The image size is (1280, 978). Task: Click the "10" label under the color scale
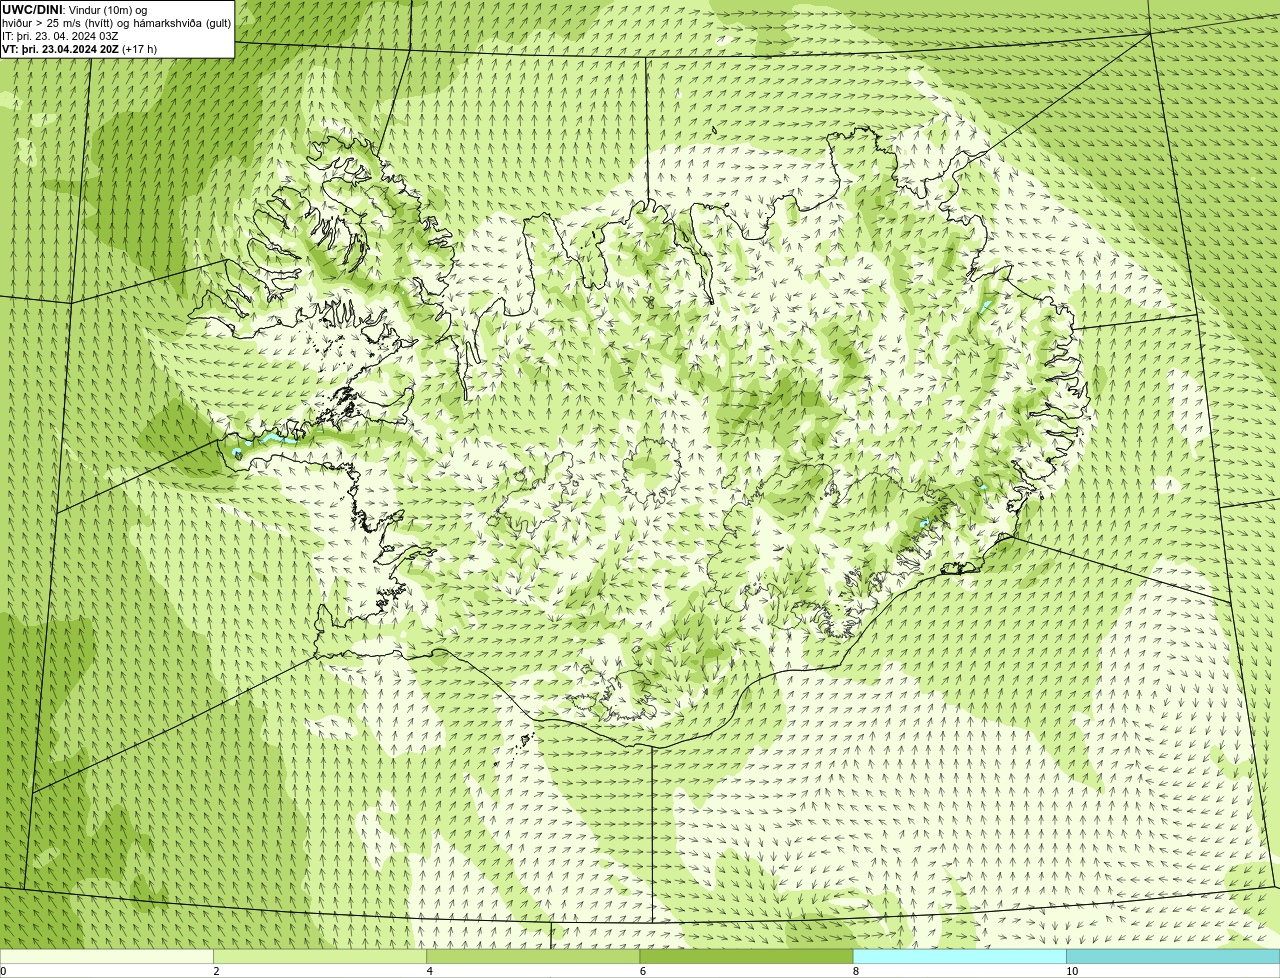(x=1071, y=971)
